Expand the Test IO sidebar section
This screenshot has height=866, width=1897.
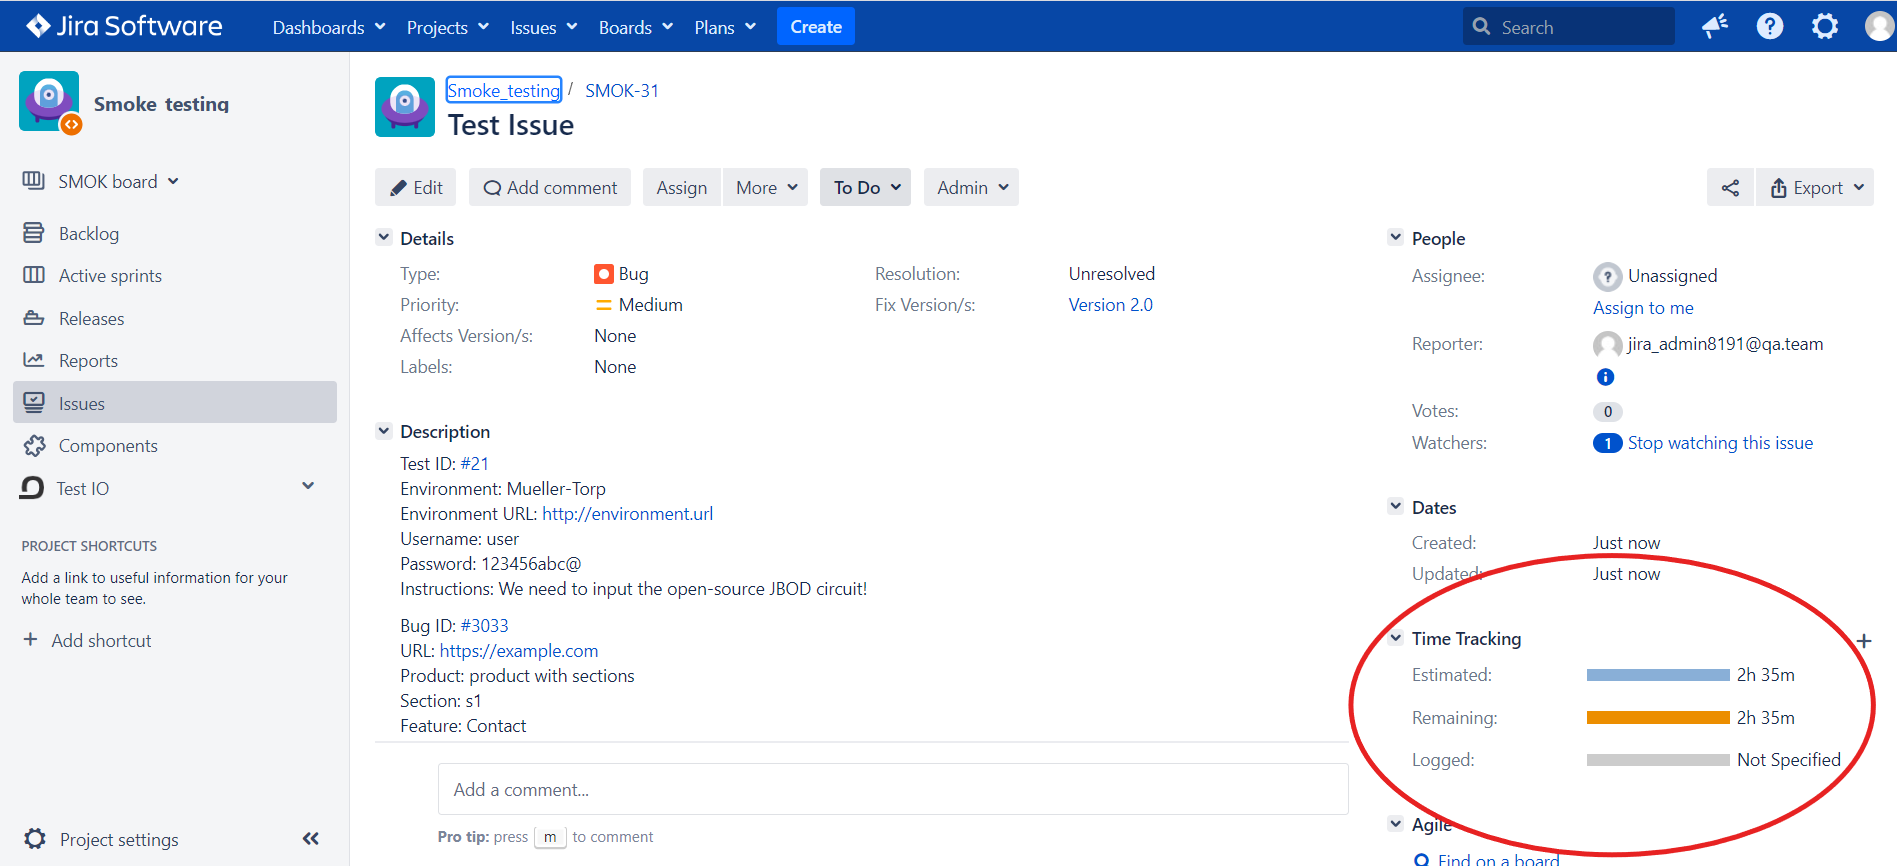click(308, 486)
